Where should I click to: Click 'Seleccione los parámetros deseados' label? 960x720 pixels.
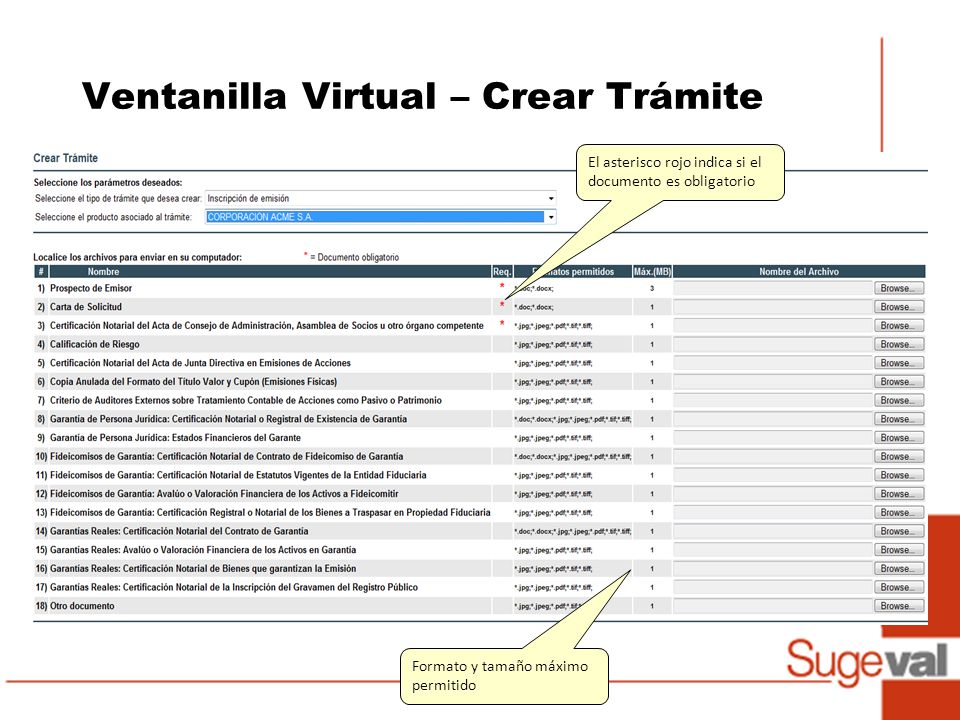coord(108,182)
